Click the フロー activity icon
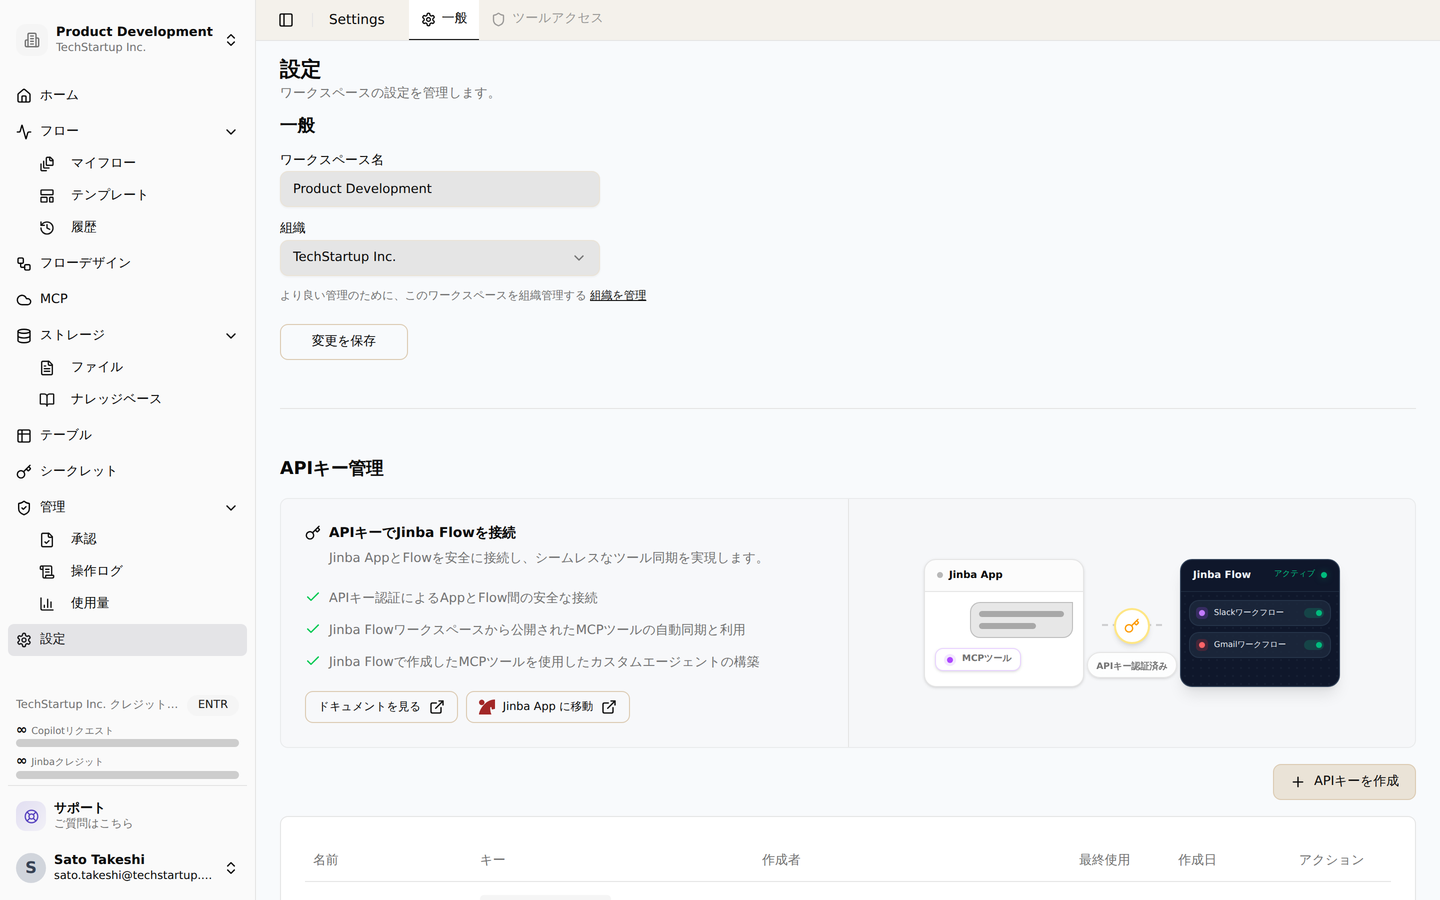The image size is (1440, 900). click(24, 132)
